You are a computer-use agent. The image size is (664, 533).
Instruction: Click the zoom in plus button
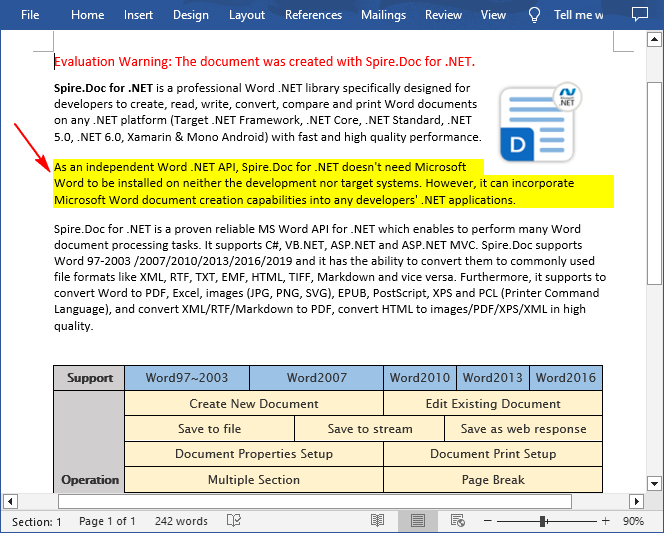[x=606, y=521]
